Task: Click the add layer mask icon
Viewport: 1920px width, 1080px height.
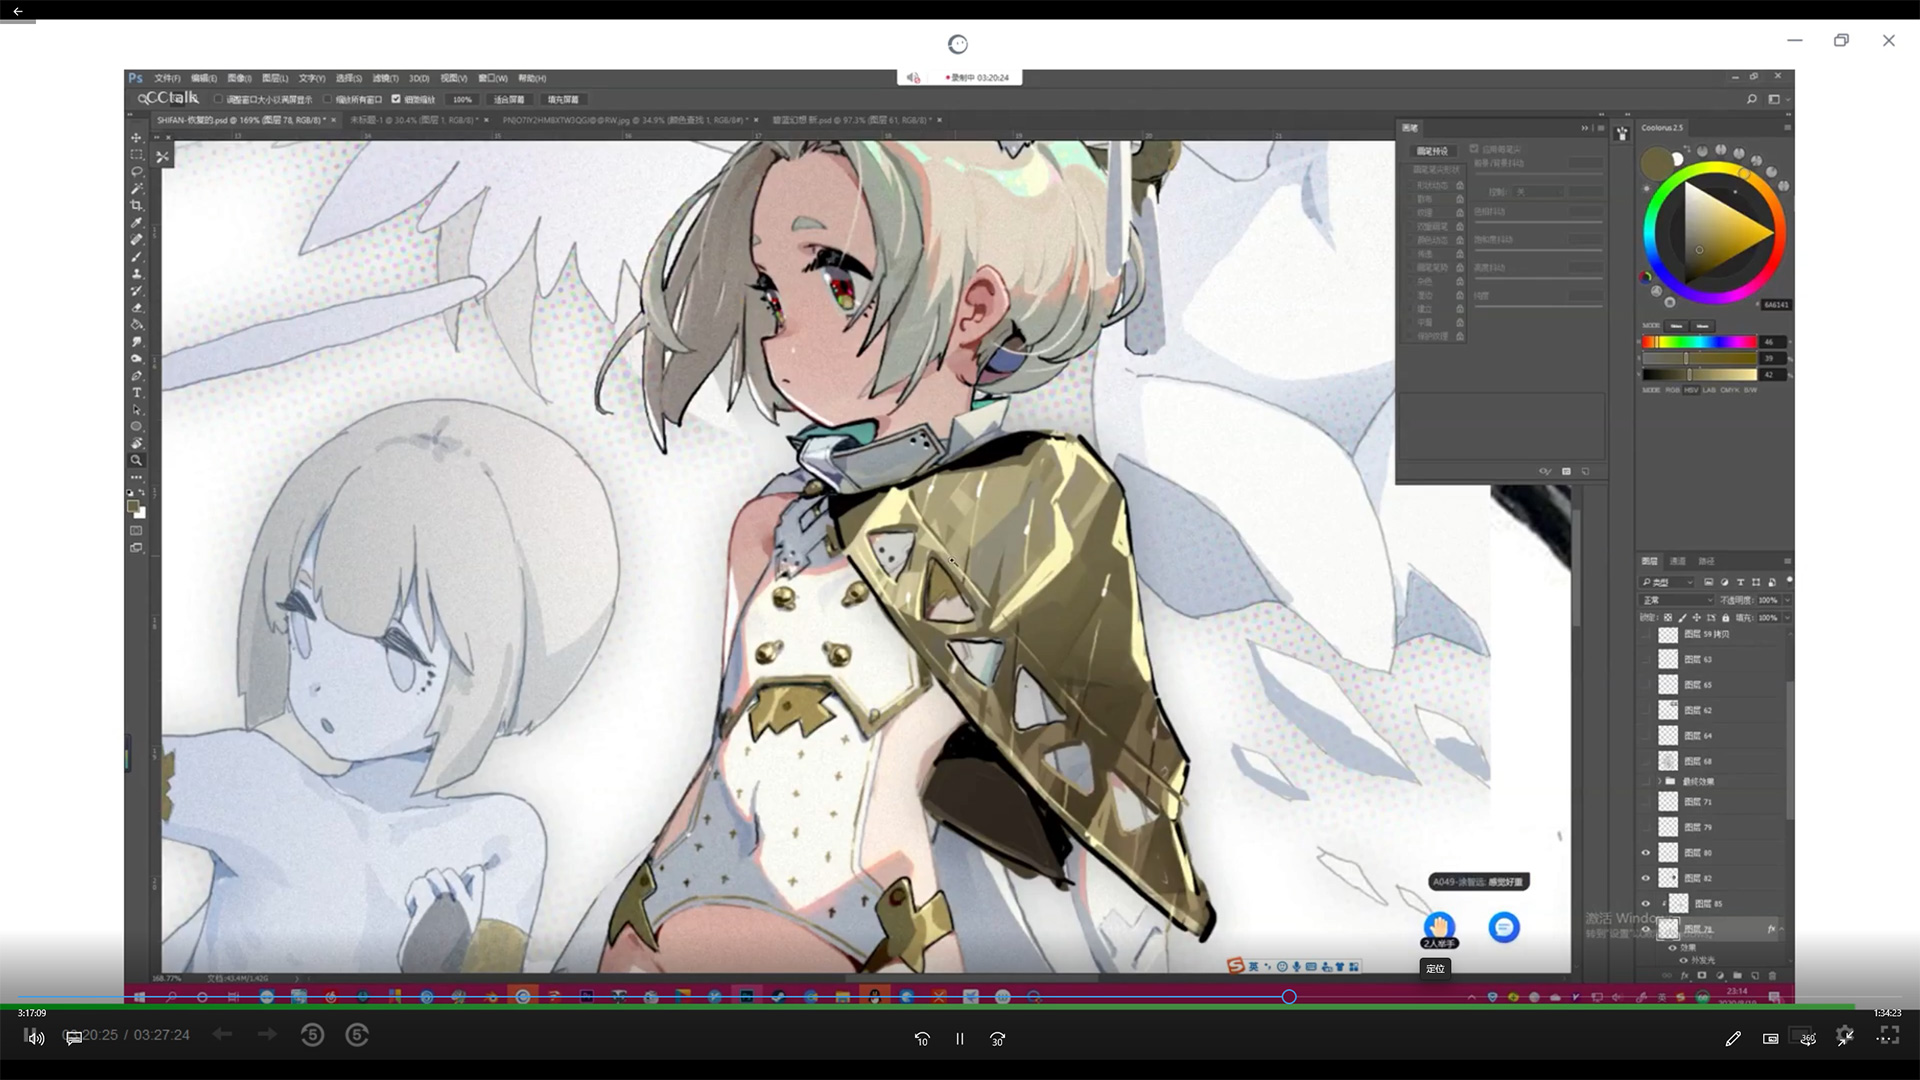Action: 1702,975
